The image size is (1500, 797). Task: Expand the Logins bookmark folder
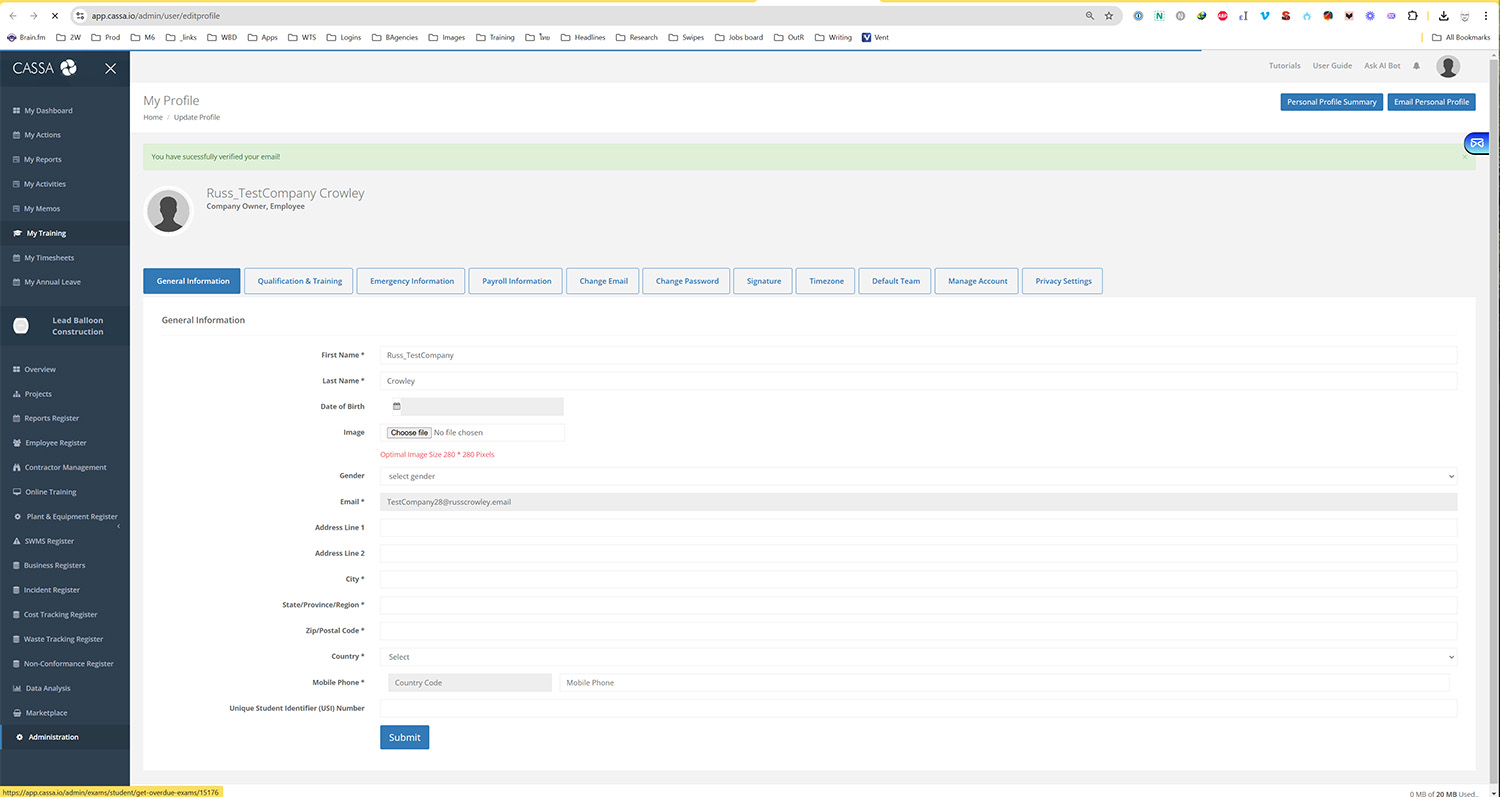tap(342, 37)
